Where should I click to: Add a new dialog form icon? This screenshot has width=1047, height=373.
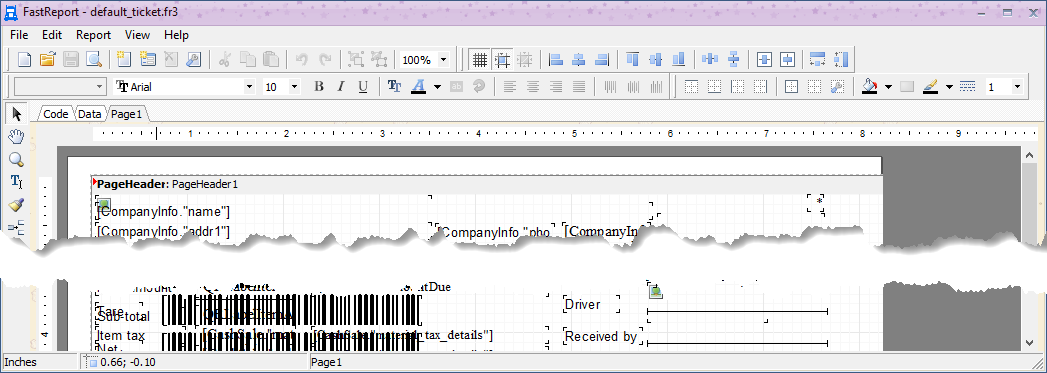pos(147,59)
